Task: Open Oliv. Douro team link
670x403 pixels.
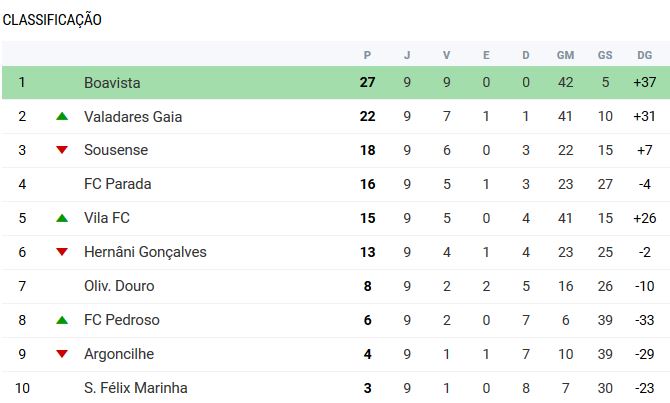Action: tap(121, 286)
